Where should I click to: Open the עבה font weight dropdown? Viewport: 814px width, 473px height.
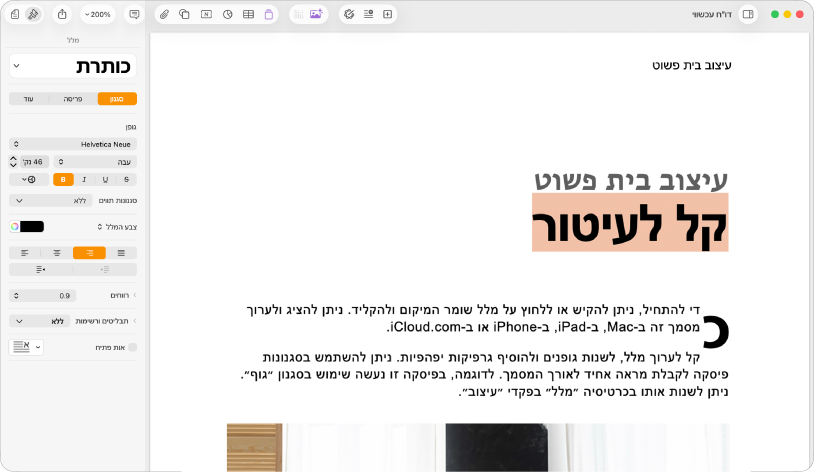pos(95,162)
